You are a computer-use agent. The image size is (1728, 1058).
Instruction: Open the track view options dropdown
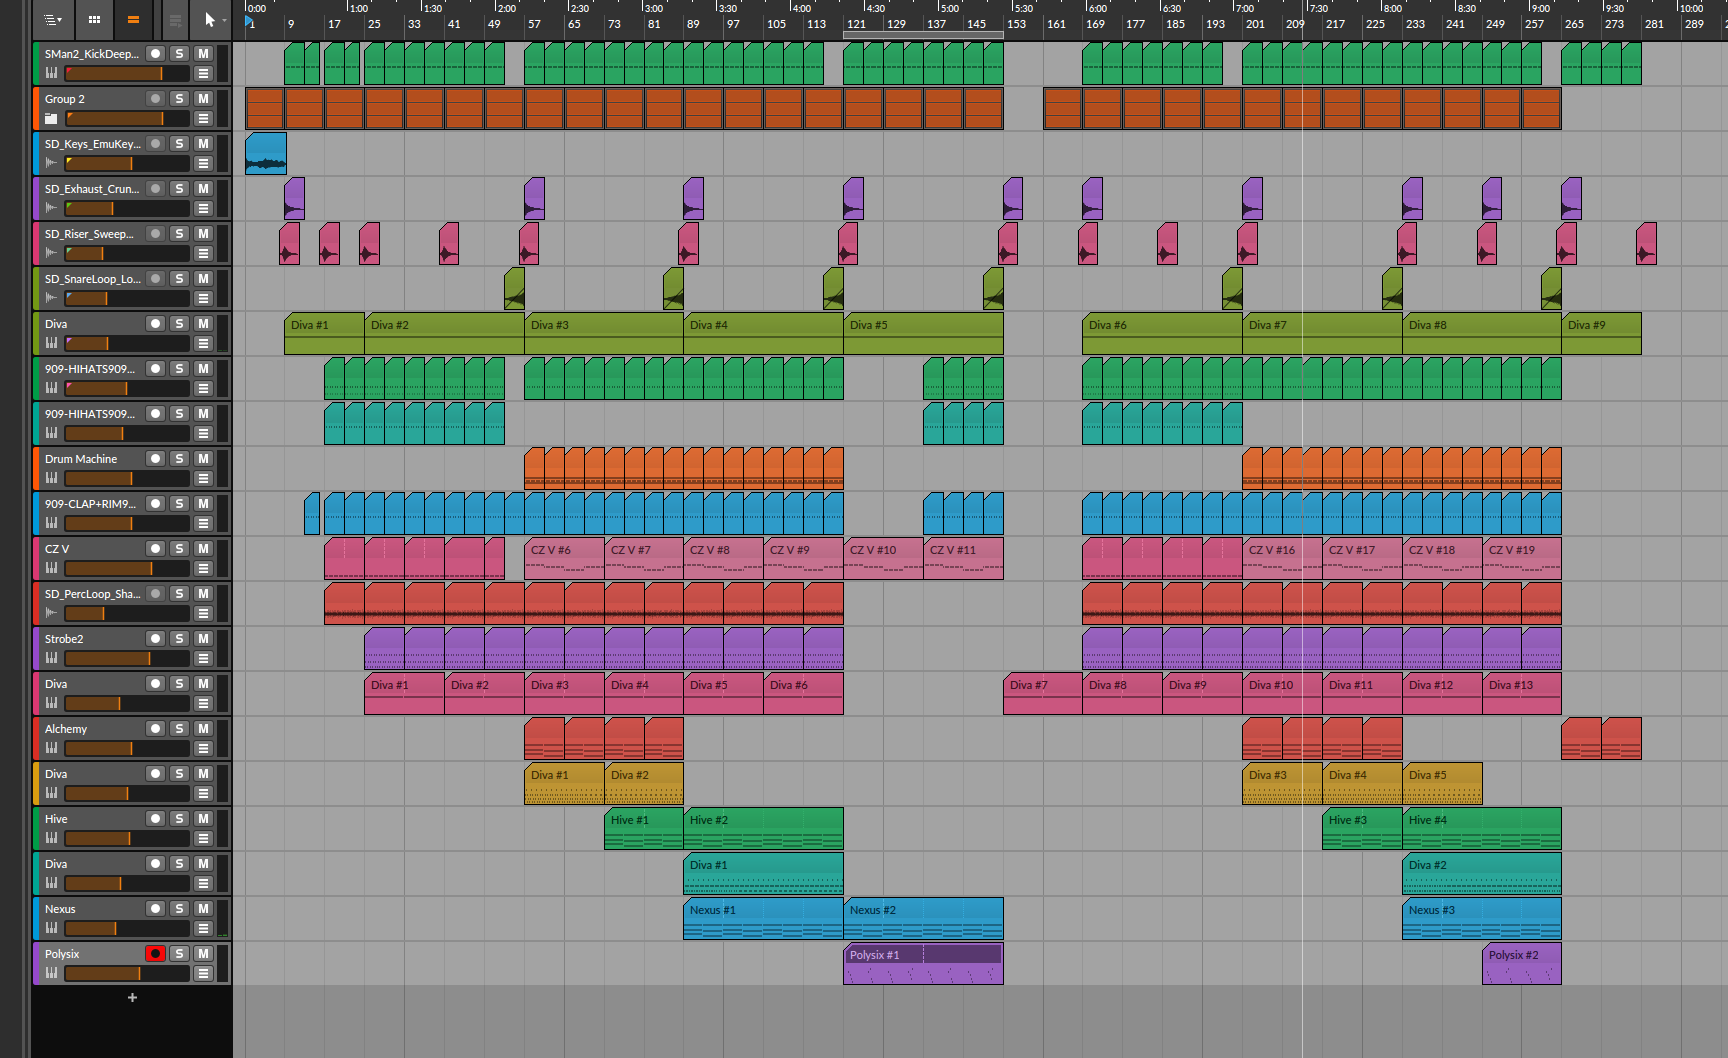click(x=53, y=19)
